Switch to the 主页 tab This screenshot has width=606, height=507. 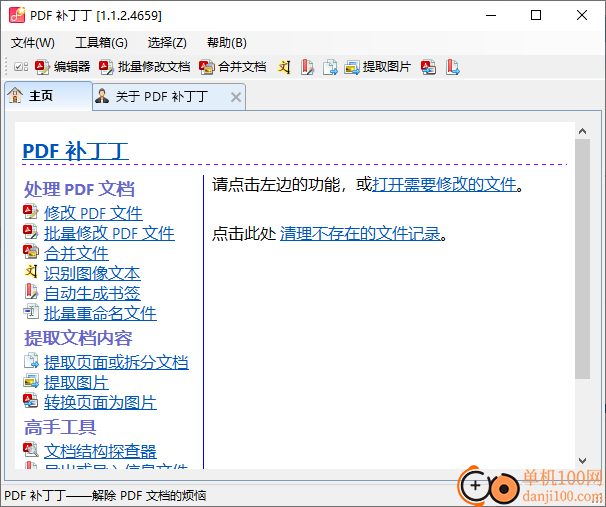[49, 96]
